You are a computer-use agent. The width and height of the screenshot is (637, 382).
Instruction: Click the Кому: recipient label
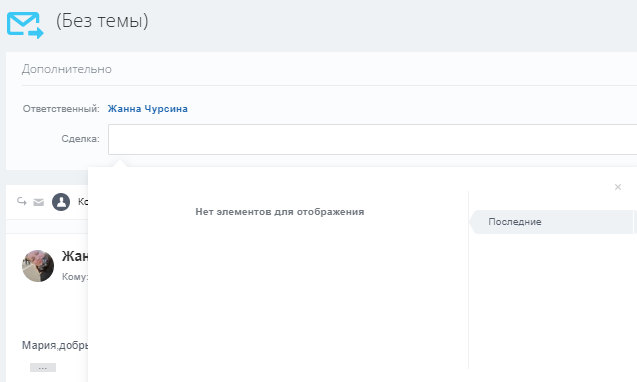click(75, 277)
